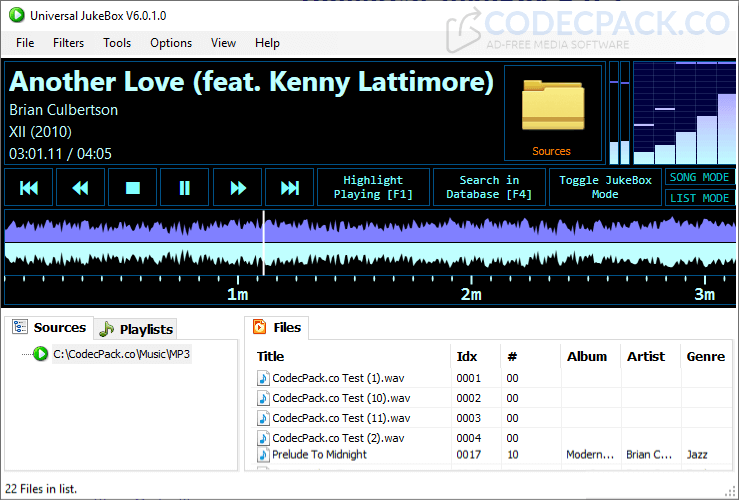Click the file icon of Test (10).wav
739x500 pixels.
click(263, 398)
